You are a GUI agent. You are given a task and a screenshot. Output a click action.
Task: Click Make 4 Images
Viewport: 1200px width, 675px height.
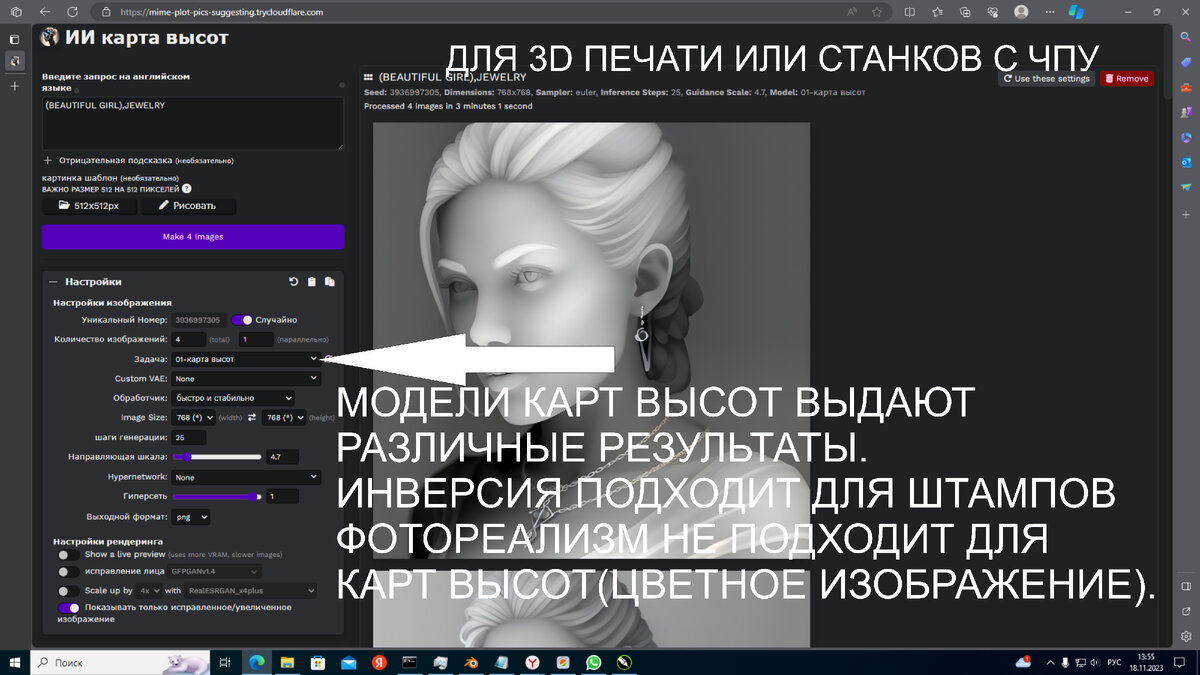pyautogui.click(x=192, y=237)
